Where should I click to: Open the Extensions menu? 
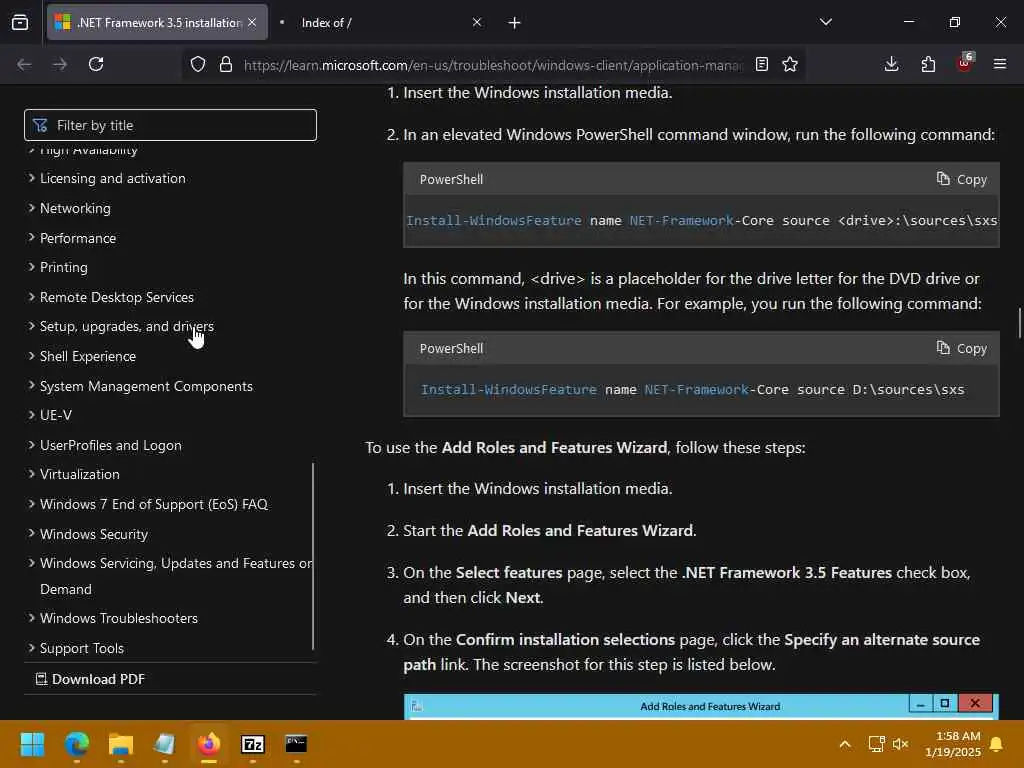[x=928, y=64]
